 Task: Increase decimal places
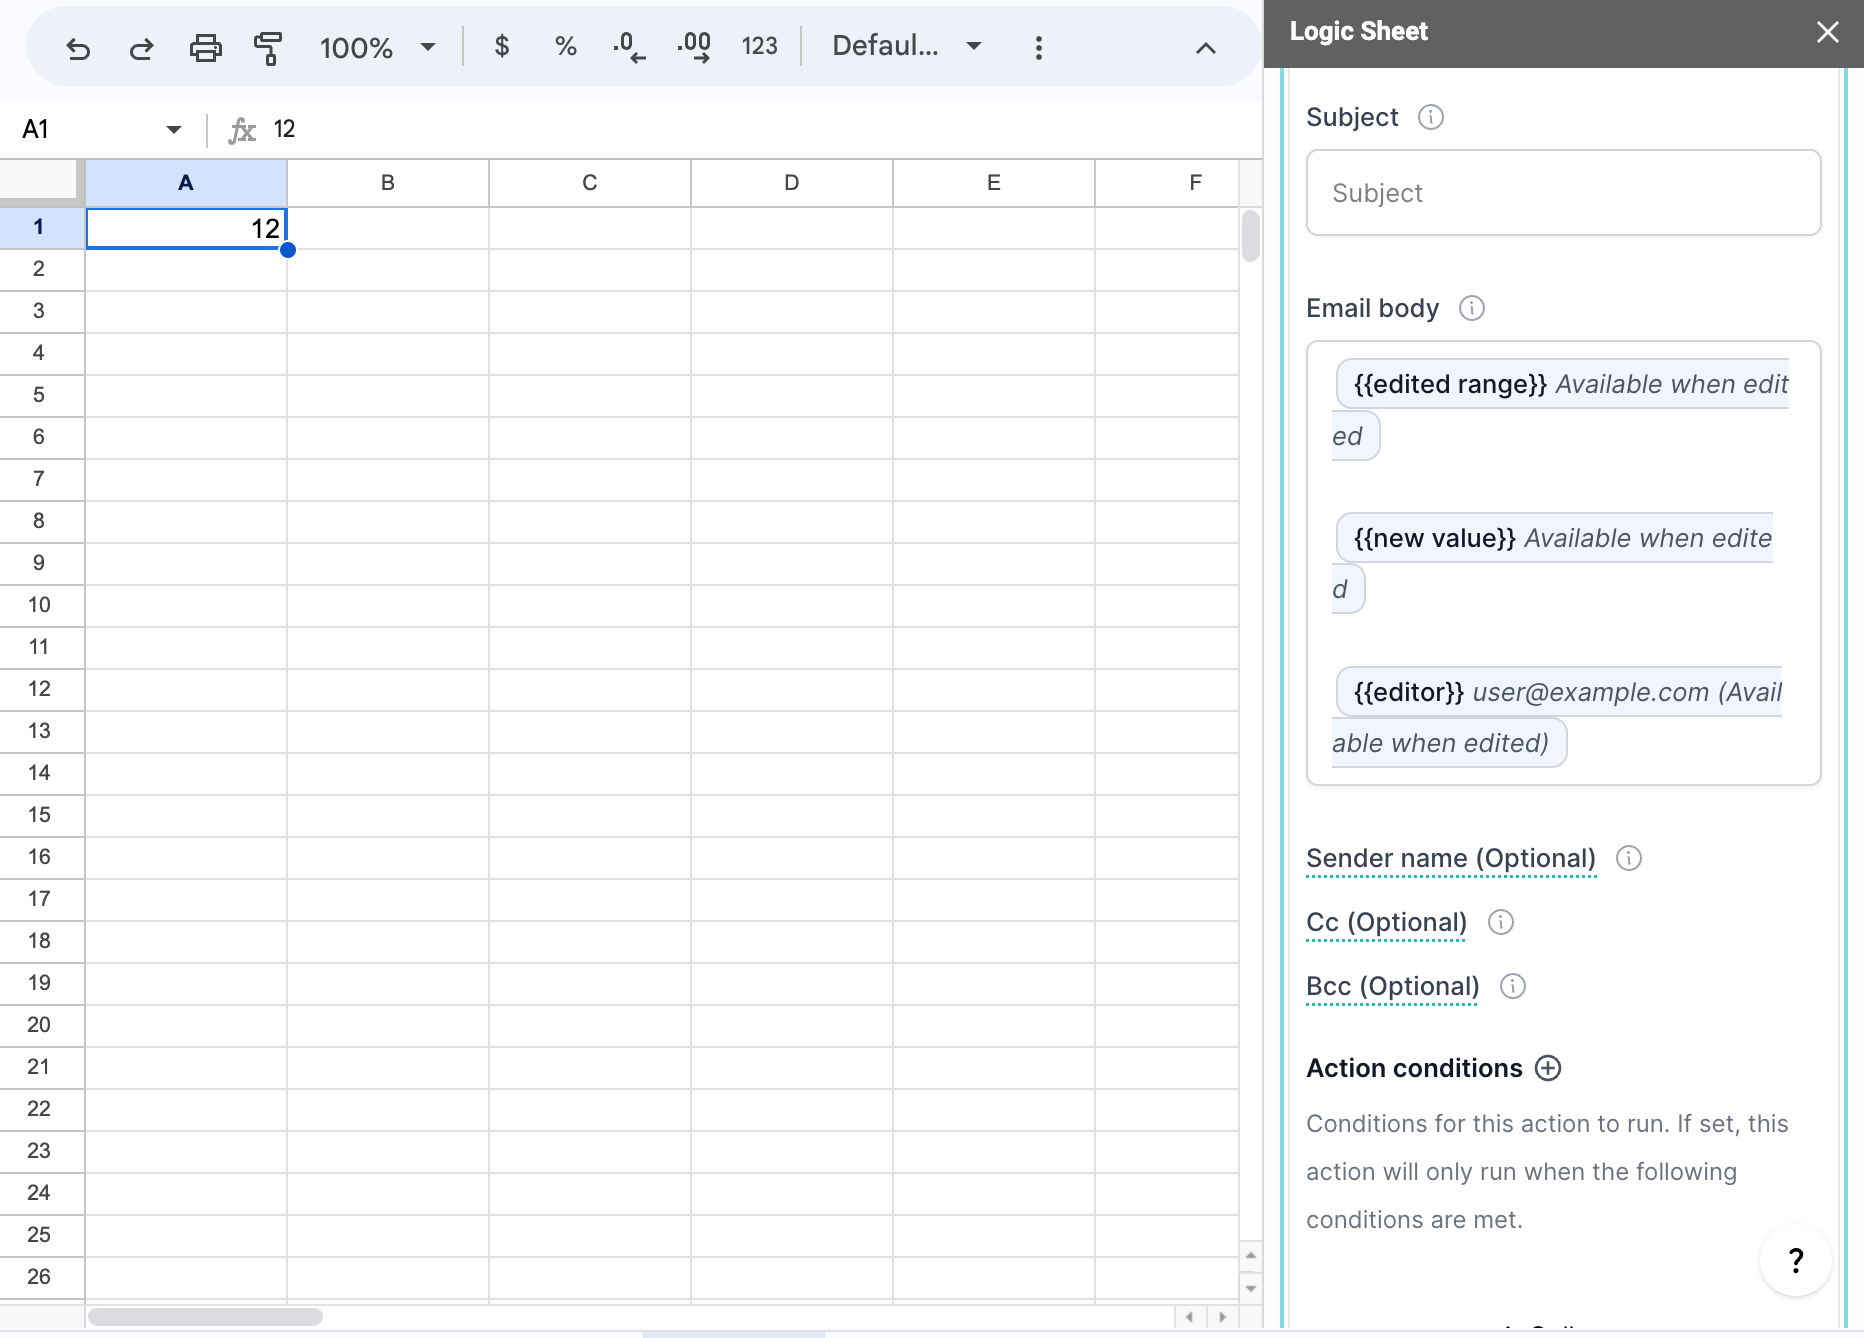point(692,46)
